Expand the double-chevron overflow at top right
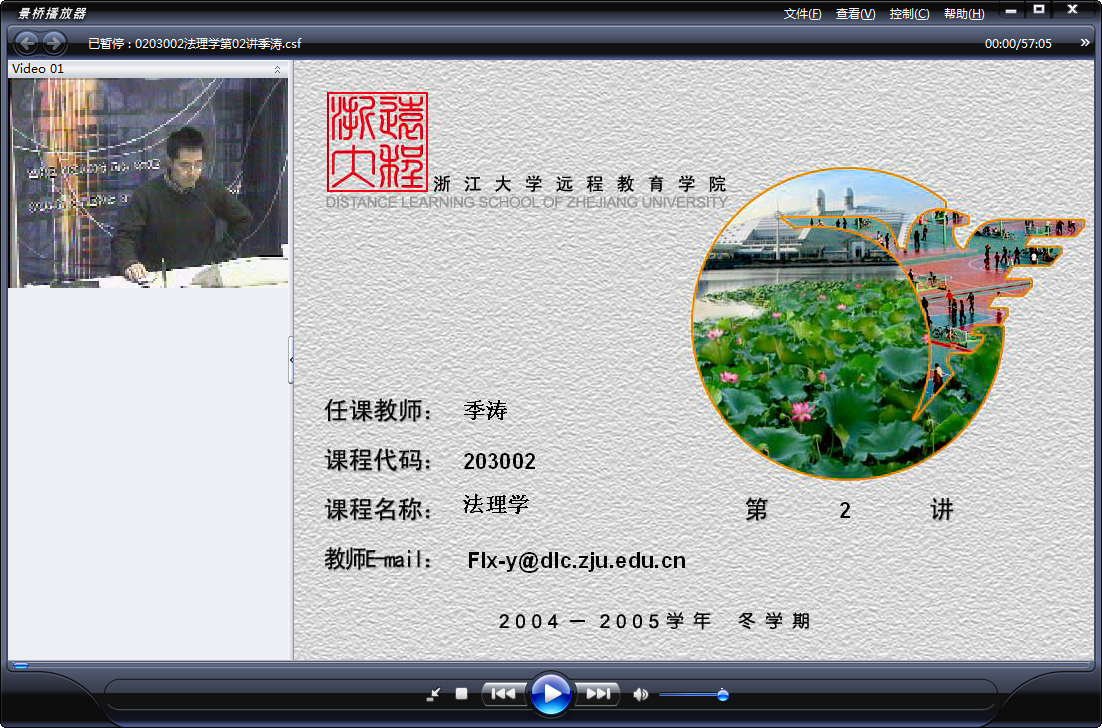The width and height of the screenshot is (1102, 728). click(x=1084, y=44)
